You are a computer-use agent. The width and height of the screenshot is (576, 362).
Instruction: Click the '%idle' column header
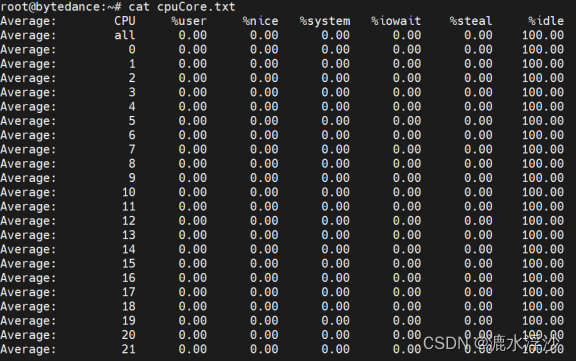coord(546,21)
